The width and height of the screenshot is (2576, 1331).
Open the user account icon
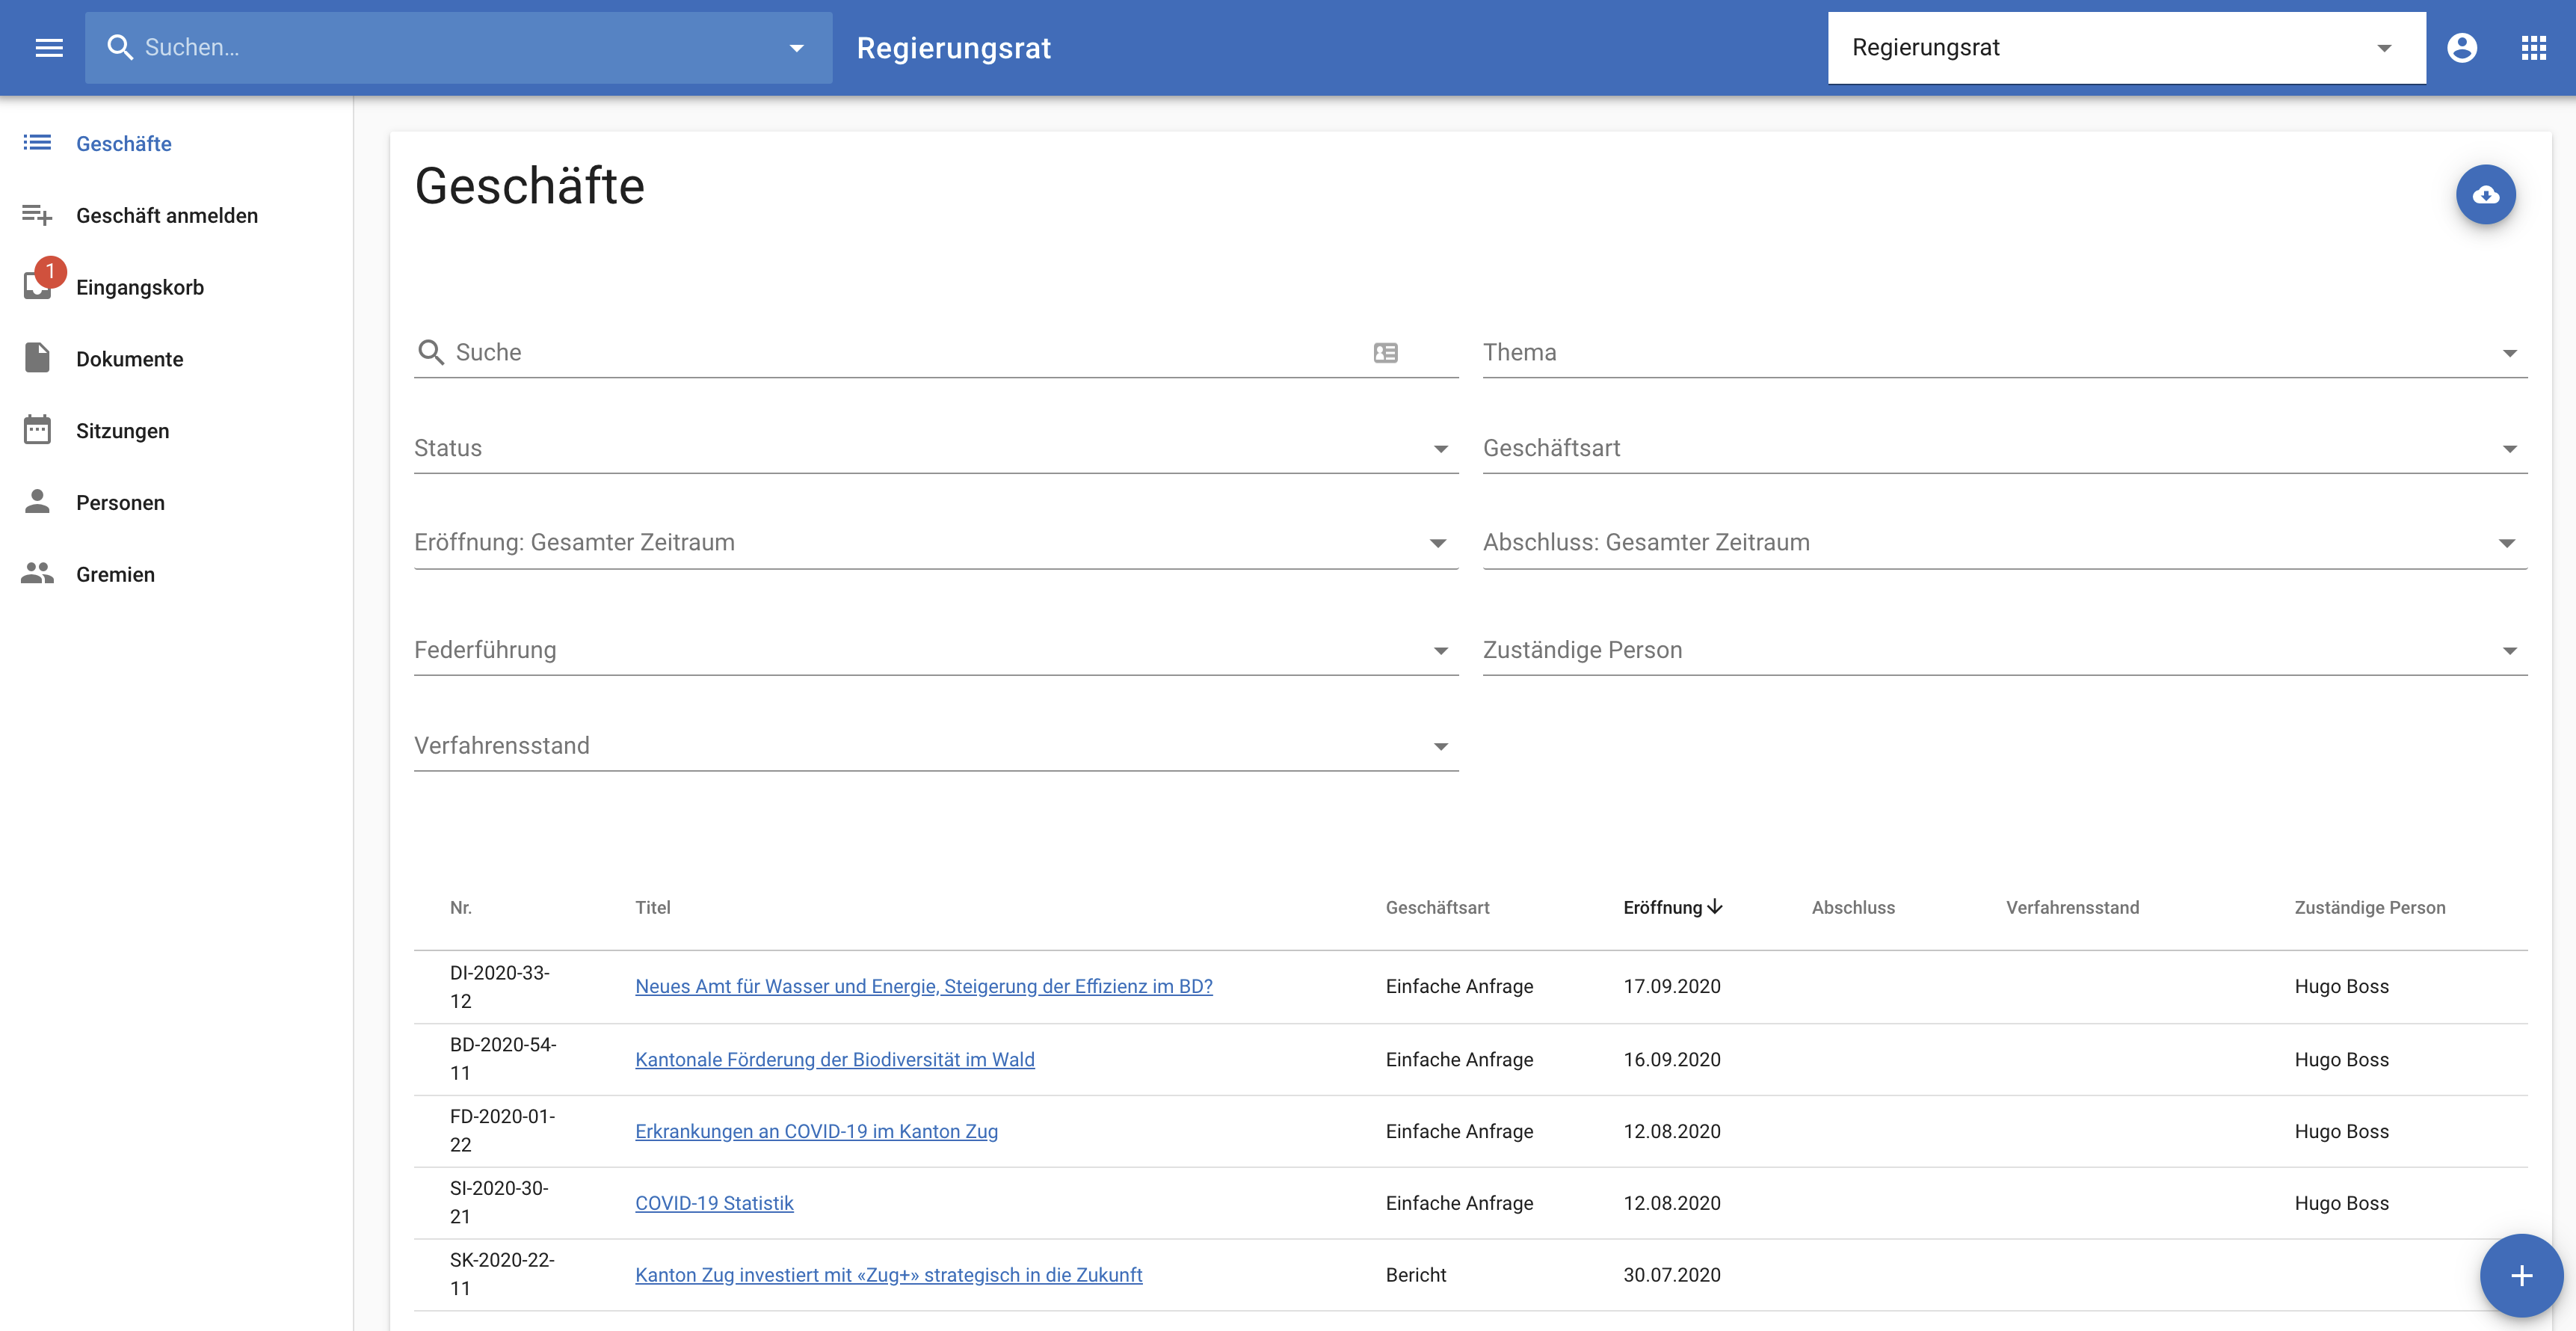point(2461,47)
